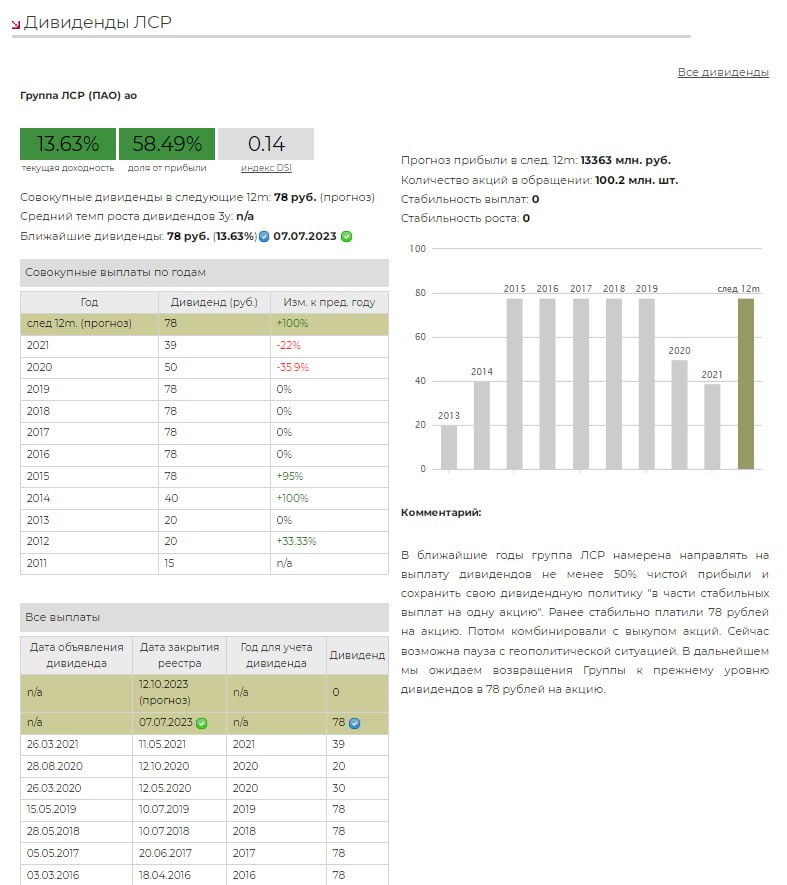
Task: Click the 'Дивиденд (руб.)' column header
Action: tap(214, 303)
